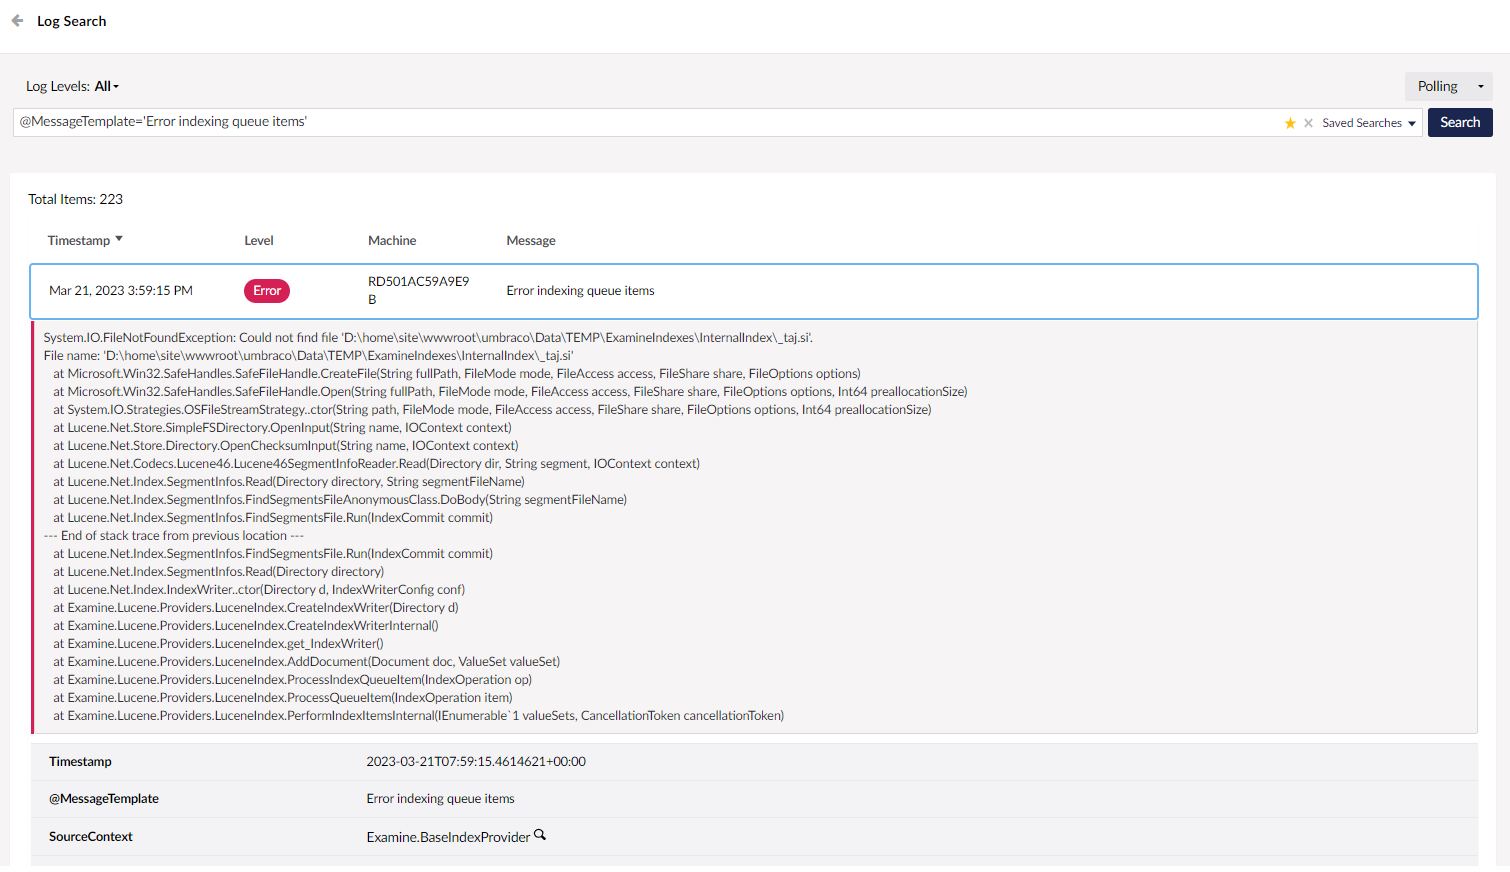1510x872 pixels.
Task: Click the Message column header
Action: 531,241
